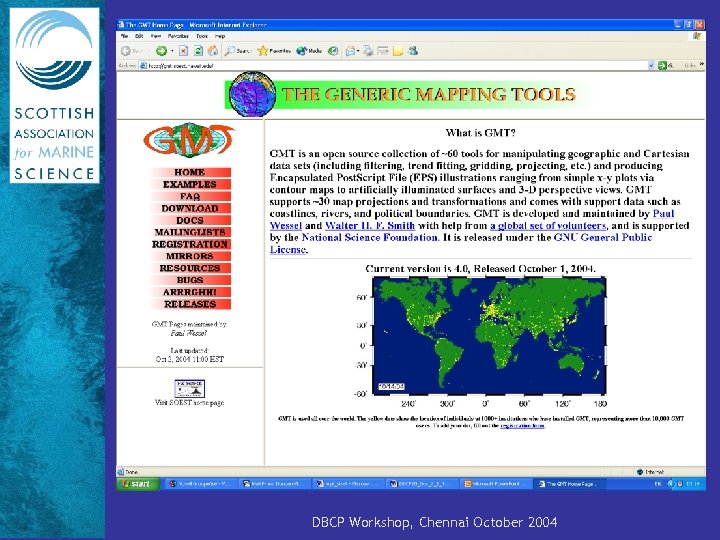Switch to the Microsoft PowerPoint taskbar button
This screenshot has height=540, width=720.
pos(496,484)
